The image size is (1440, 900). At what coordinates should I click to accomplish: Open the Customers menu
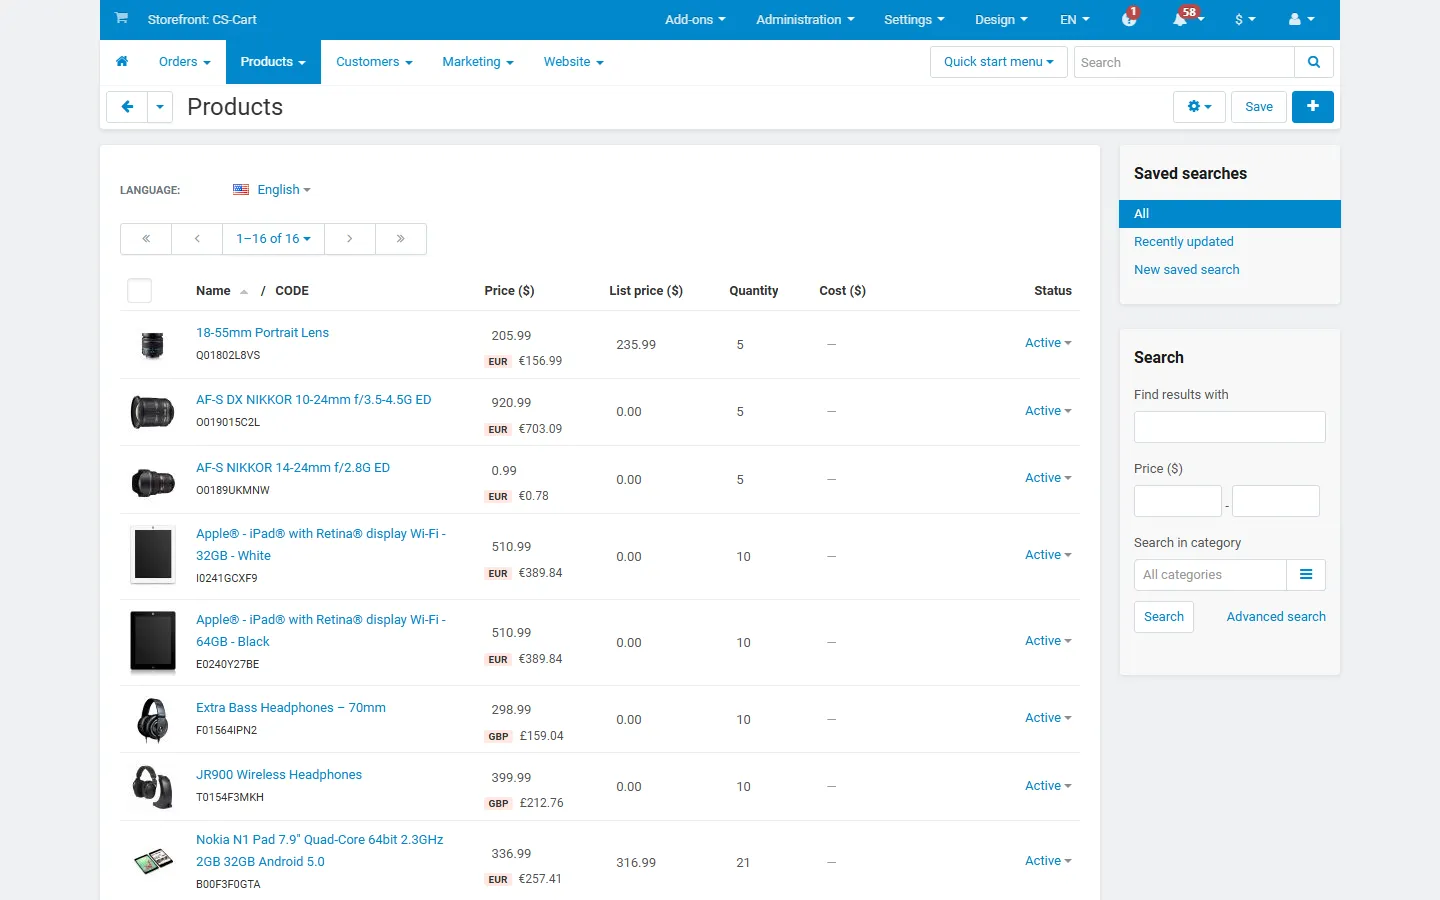tap(374, 62)
